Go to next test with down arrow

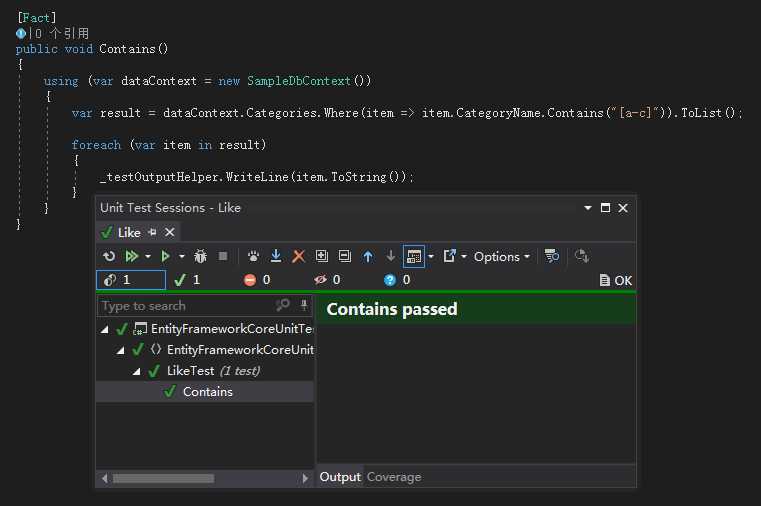pyautogui.click(x=390, y=256)
